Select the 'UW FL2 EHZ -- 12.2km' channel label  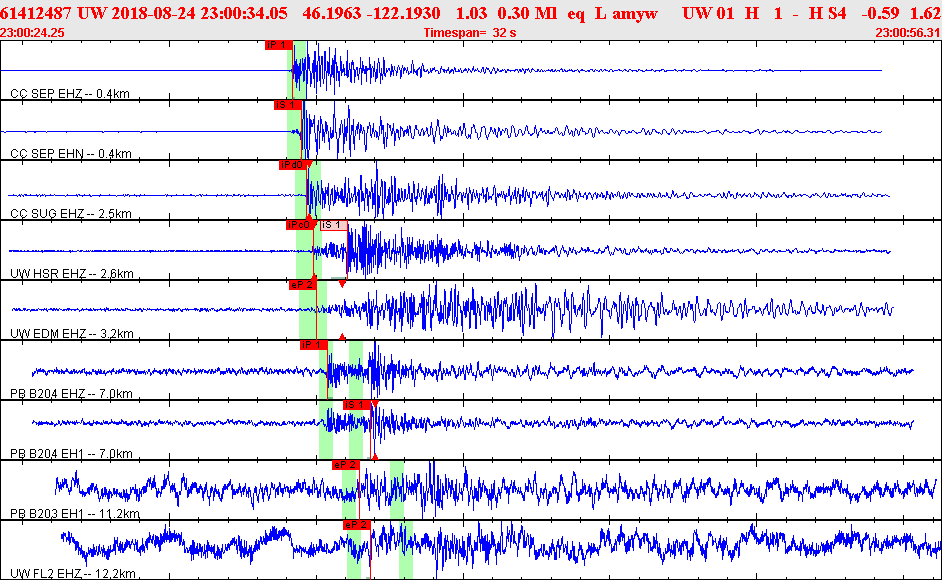click(73, 574)
